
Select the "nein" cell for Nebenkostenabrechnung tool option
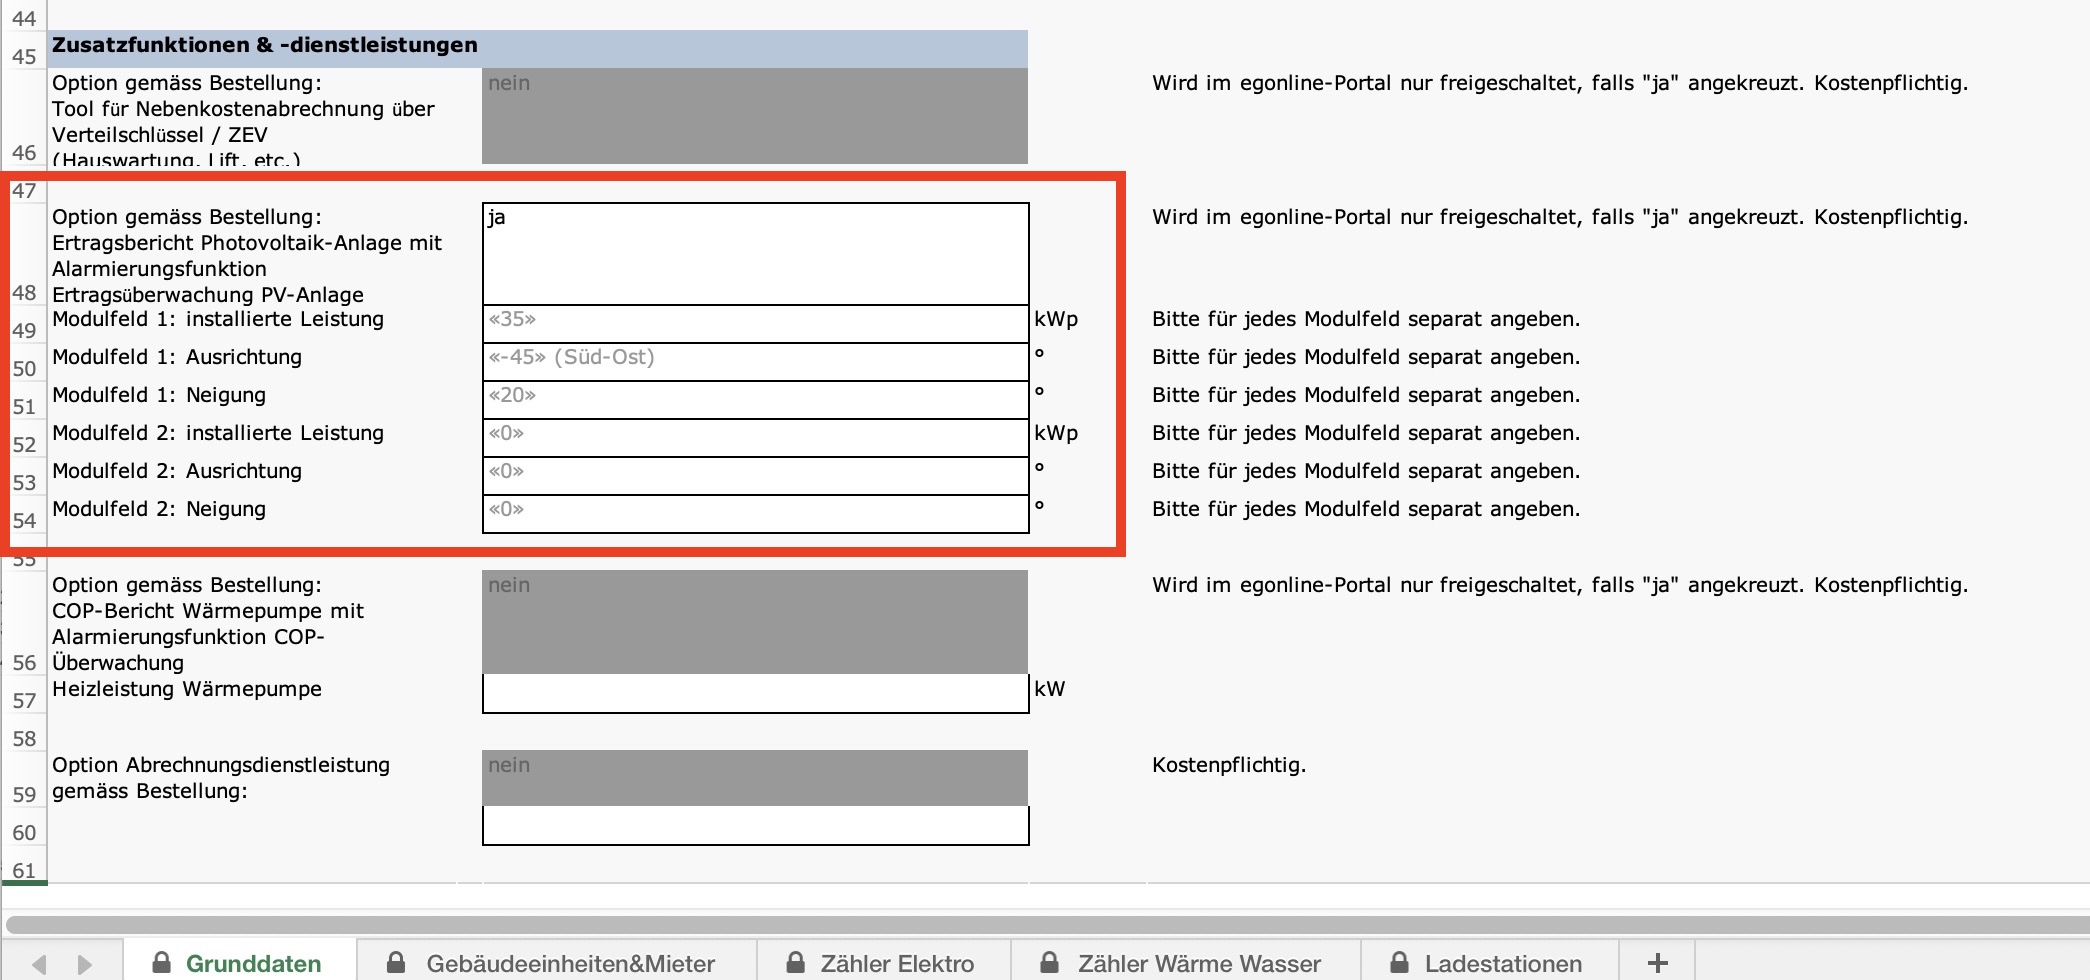click(755, 116)
